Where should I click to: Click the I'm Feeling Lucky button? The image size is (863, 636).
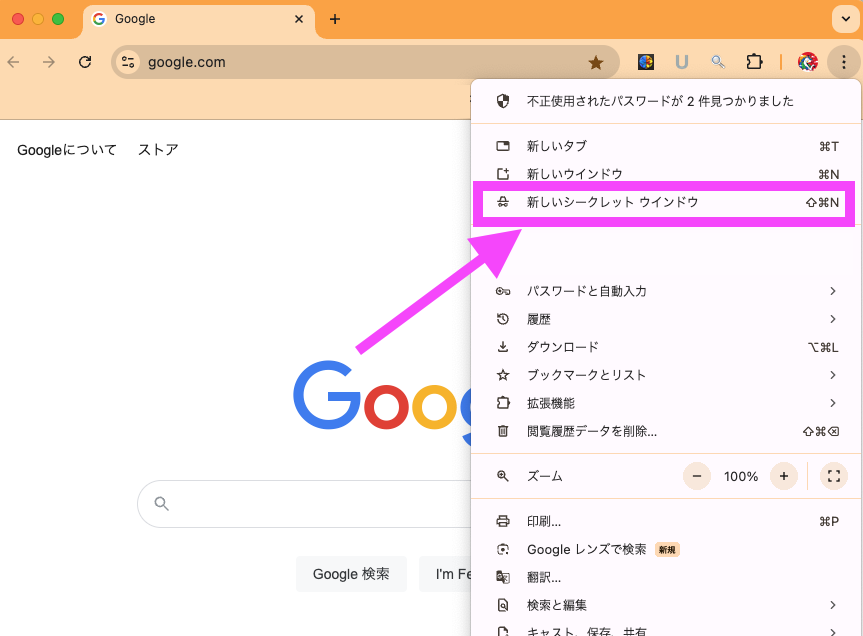[x=446, y=574]
